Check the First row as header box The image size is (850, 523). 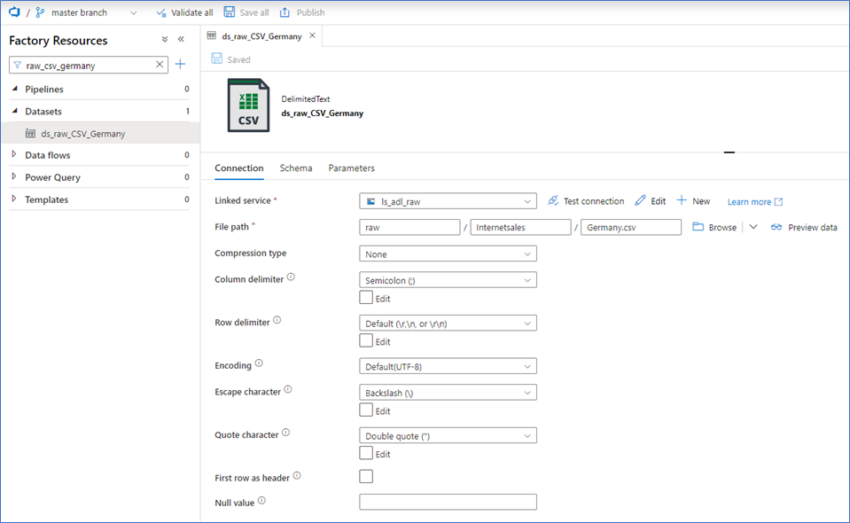point(366,477)
